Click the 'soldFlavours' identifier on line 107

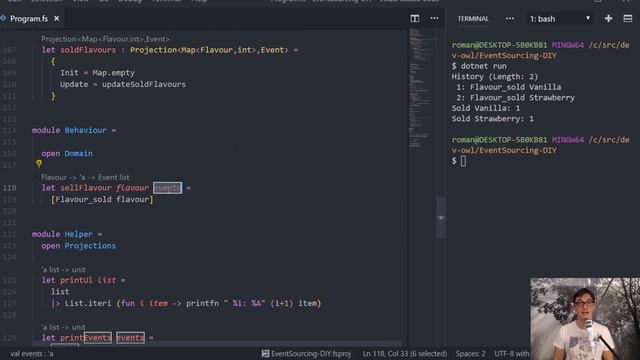click(x=88, y=50)
